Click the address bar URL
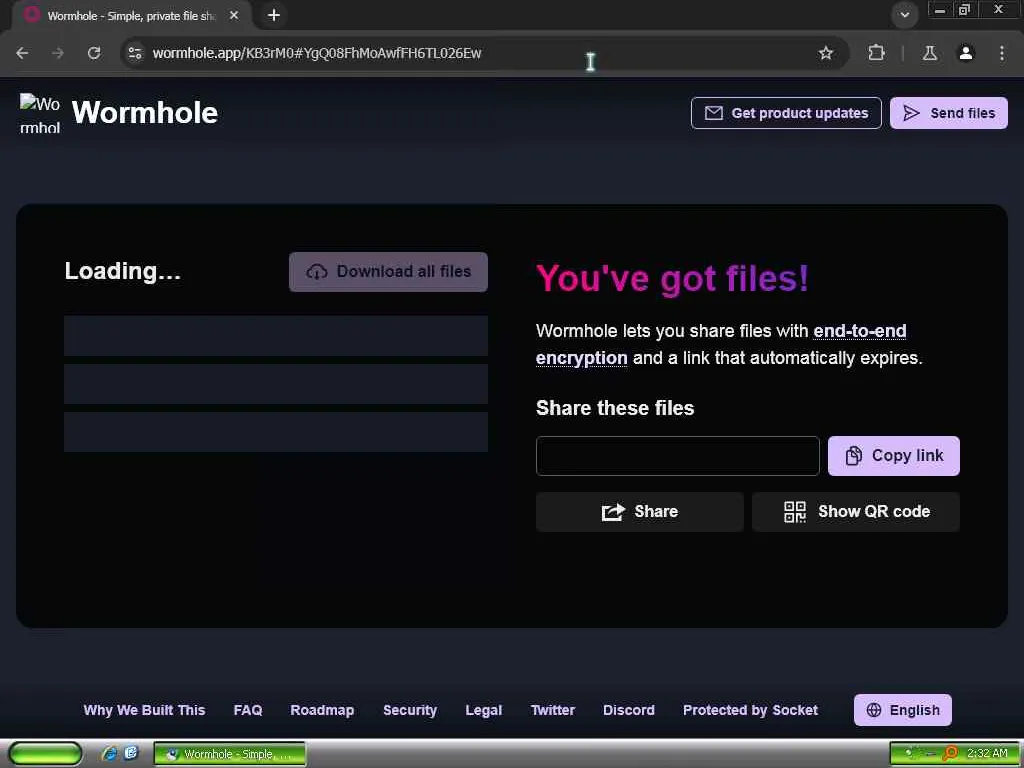Image resolution: width=1024 pixels, height=768 pixels. click(317, 53)
